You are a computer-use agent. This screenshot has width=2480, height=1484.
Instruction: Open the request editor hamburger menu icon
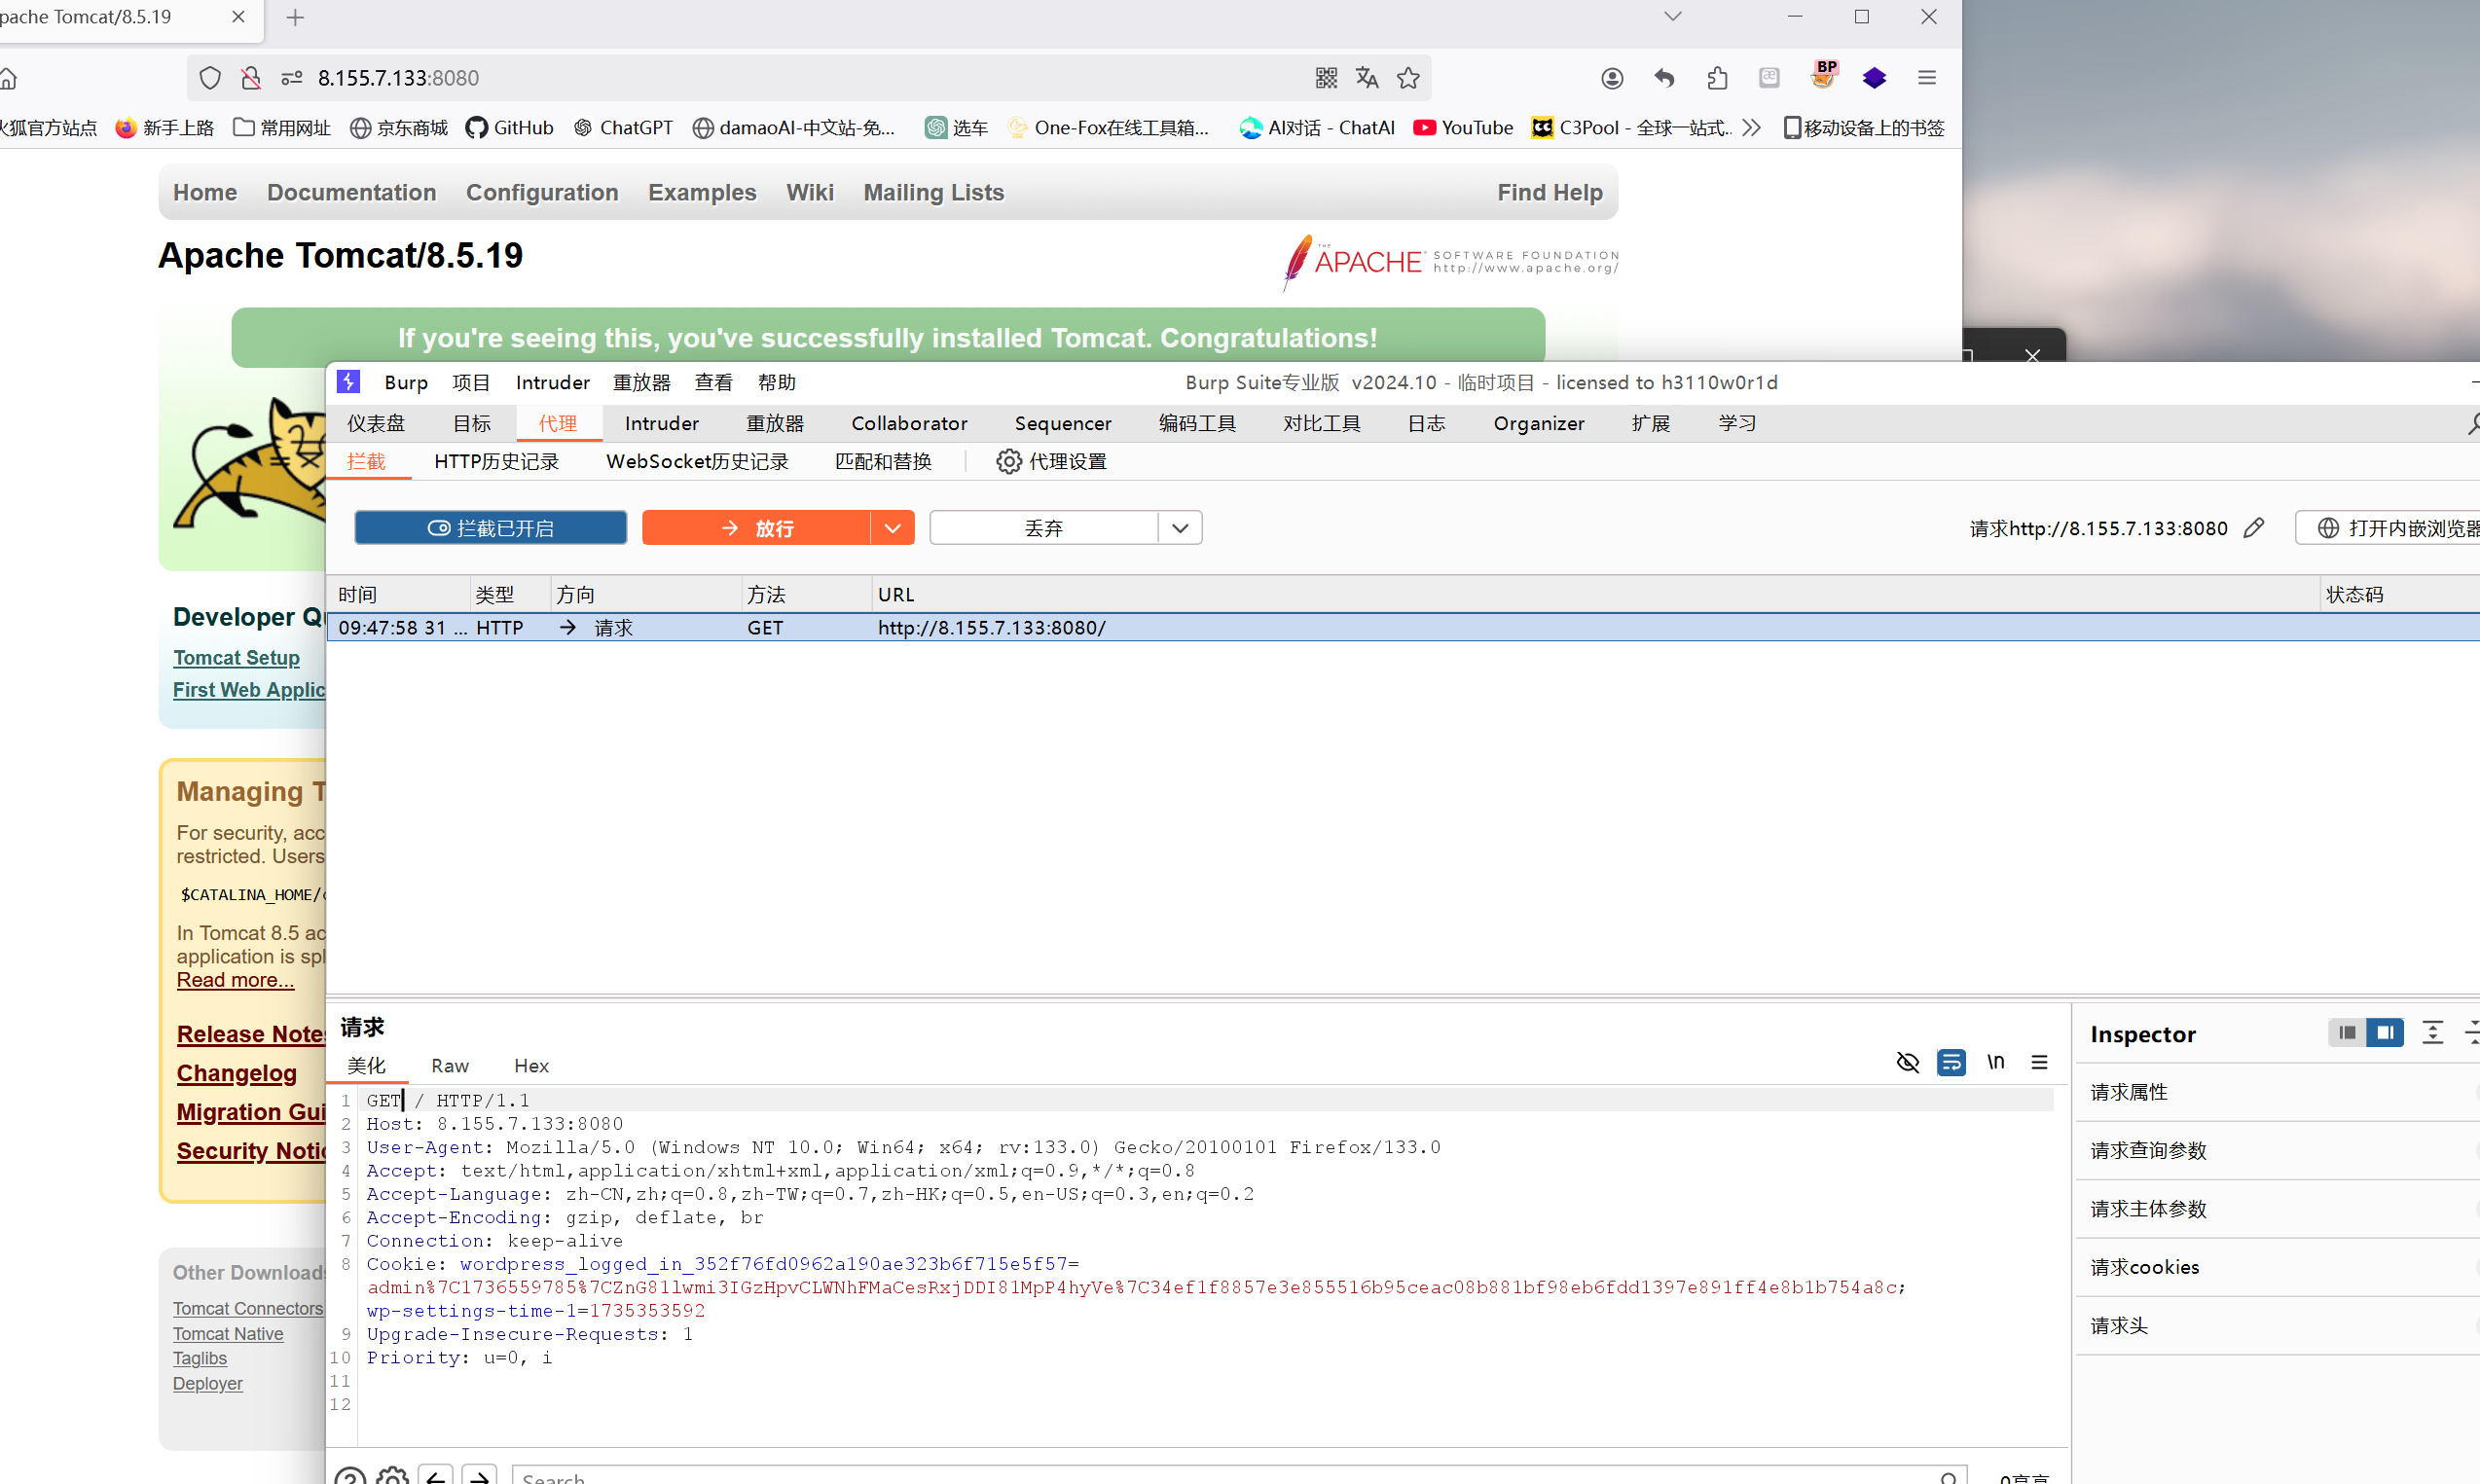click(2039, 1062)
